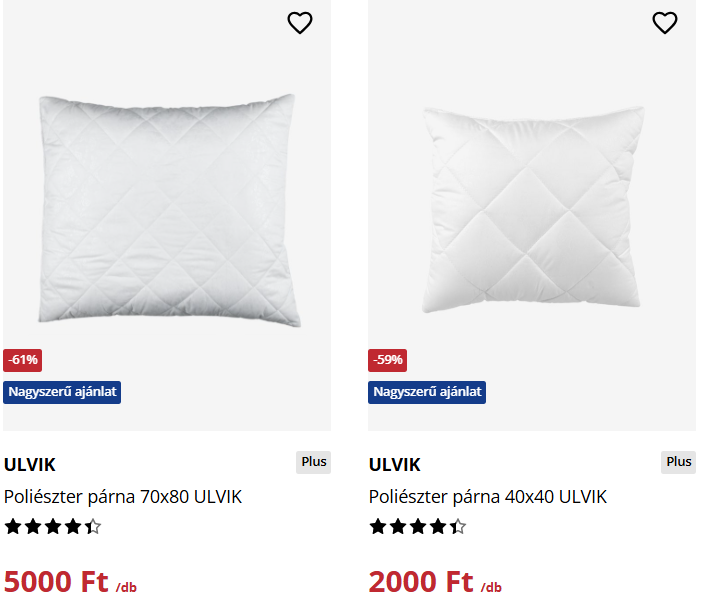Open Poliészter párna 70x80 ULVIK link
This screenshot has height=604, width=724.
(123, 497)
